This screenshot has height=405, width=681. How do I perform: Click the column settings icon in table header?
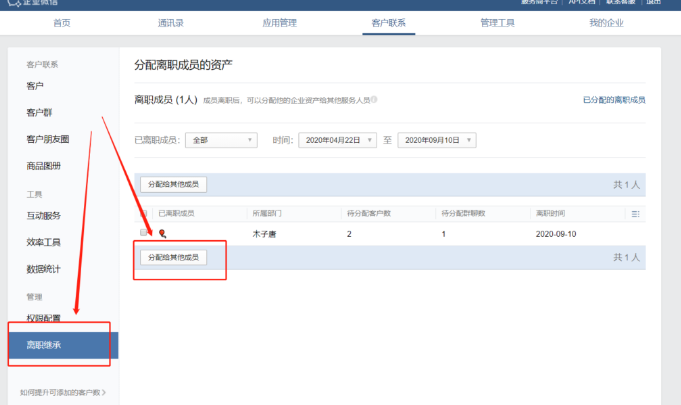coord(636,214)
